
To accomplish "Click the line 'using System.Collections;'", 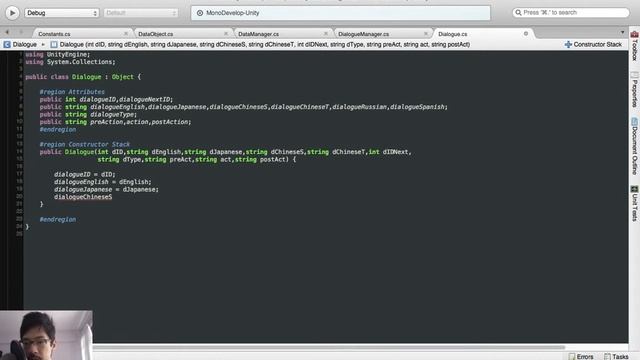I will (70, 62).
